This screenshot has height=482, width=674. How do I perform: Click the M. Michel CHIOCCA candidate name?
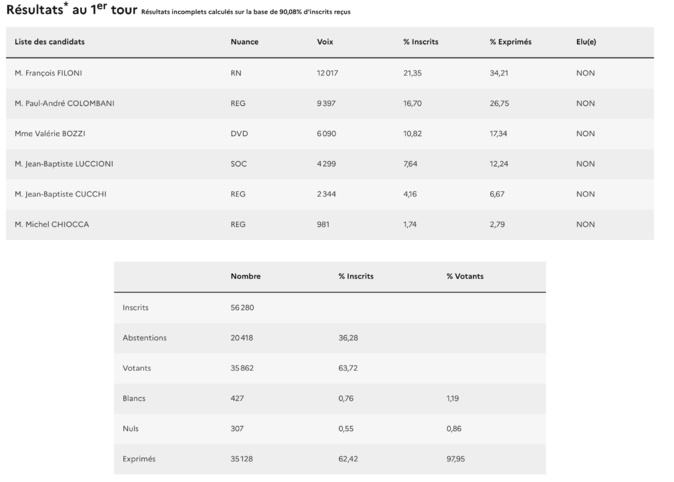[x=52, y=224]
